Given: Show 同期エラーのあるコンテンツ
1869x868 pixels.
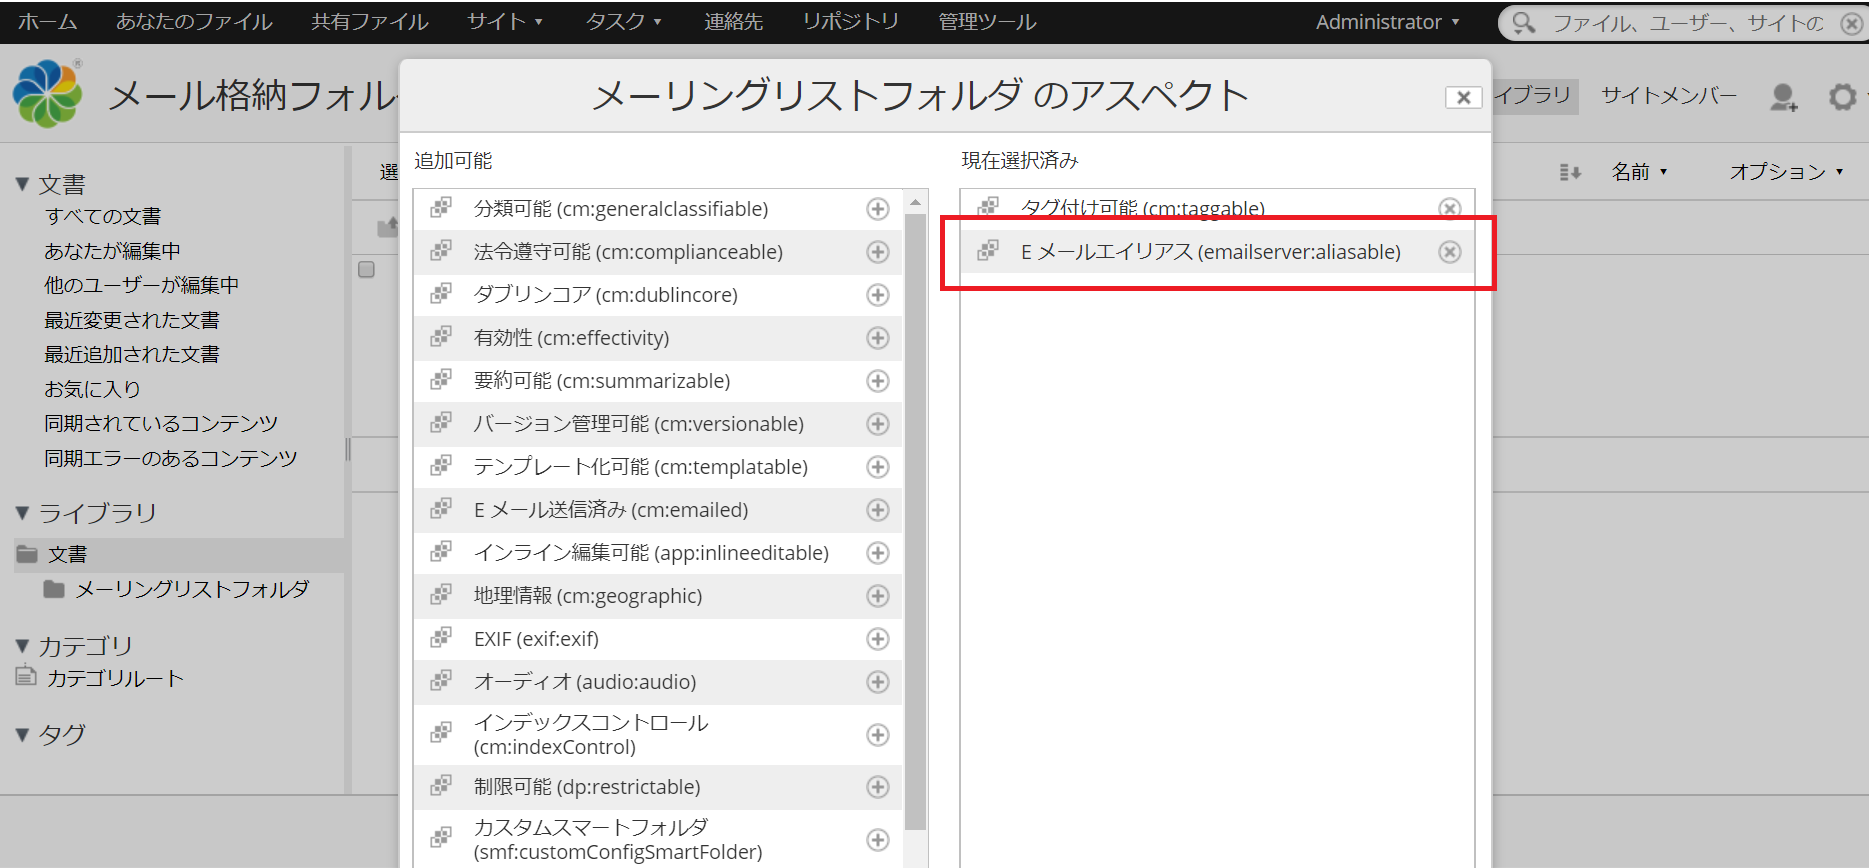Looking at the screenshot, I should tap(170, 458).
